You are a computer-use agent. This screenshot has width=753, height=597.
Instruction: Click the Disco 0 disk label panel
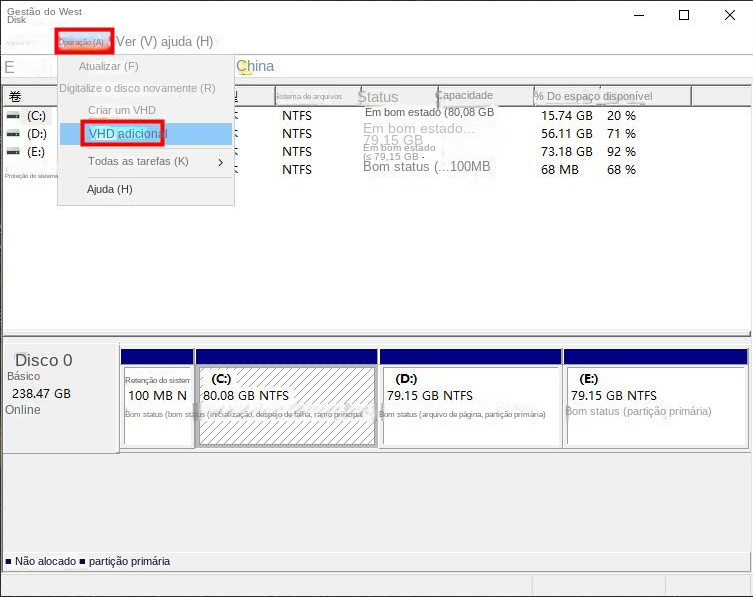point(60,400)
